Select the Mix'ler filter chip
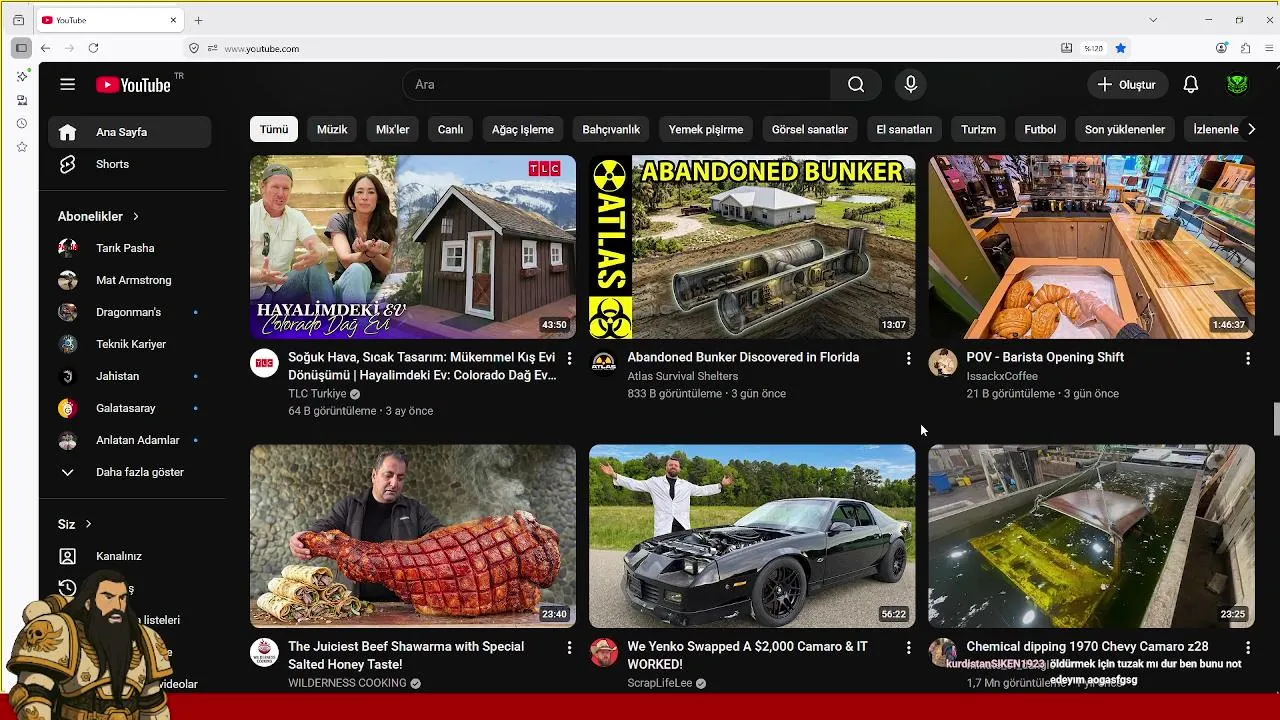1280x720 pixels. [x=392, y=129]
